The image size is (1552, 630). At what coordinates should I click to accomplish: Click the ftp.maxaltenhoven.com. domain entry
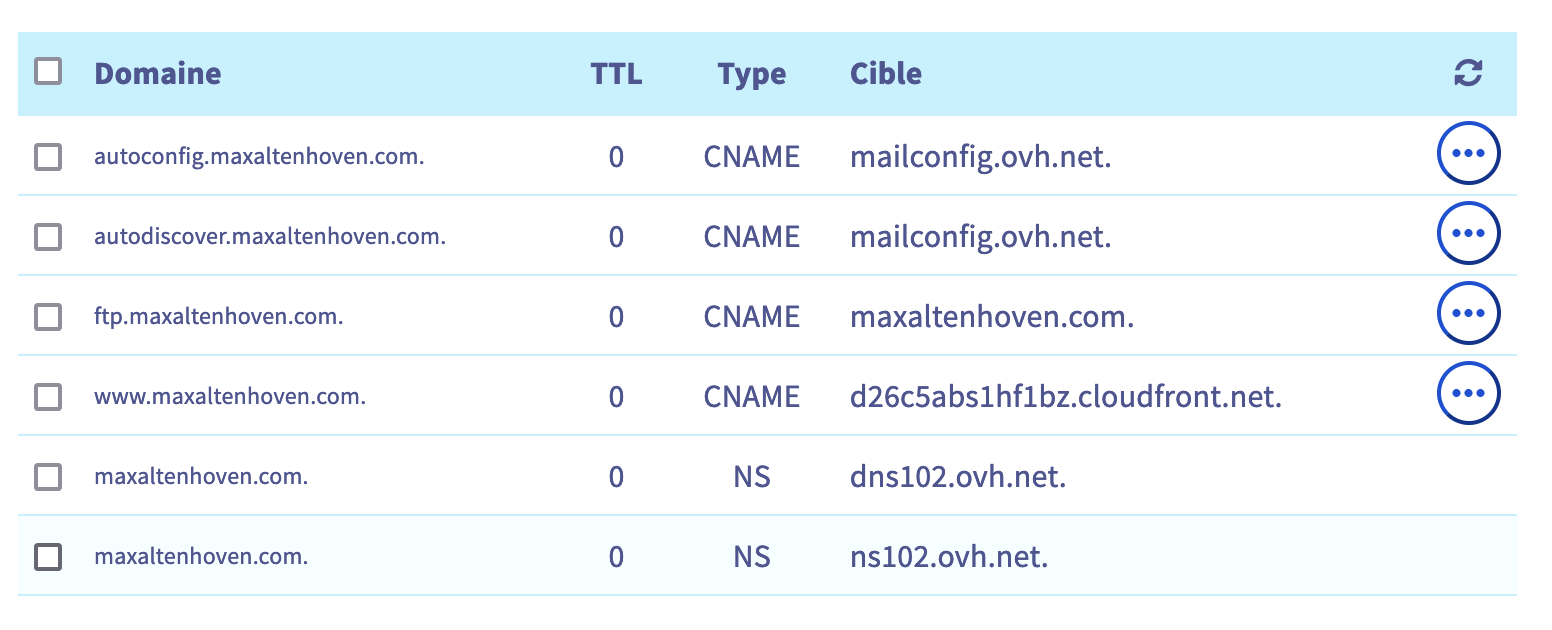tap(218, 317)
